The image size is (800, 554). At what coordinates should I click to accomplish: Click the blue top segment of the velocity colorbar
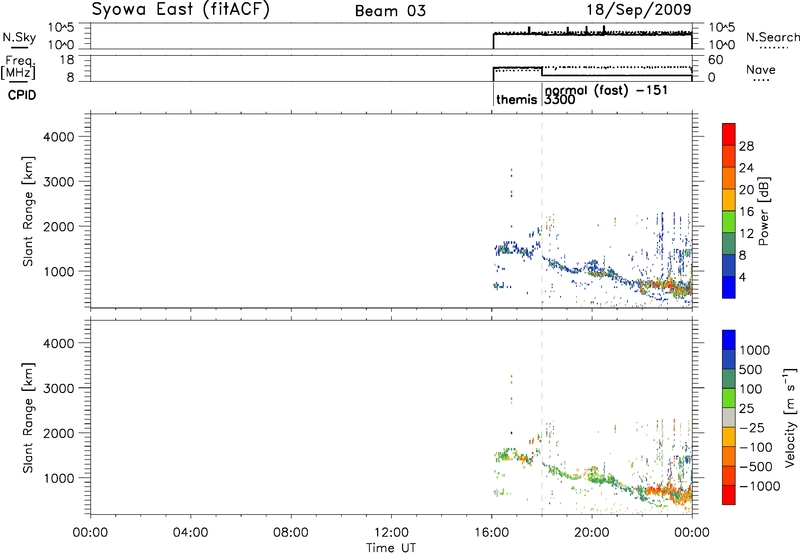(x=729, y=340)
